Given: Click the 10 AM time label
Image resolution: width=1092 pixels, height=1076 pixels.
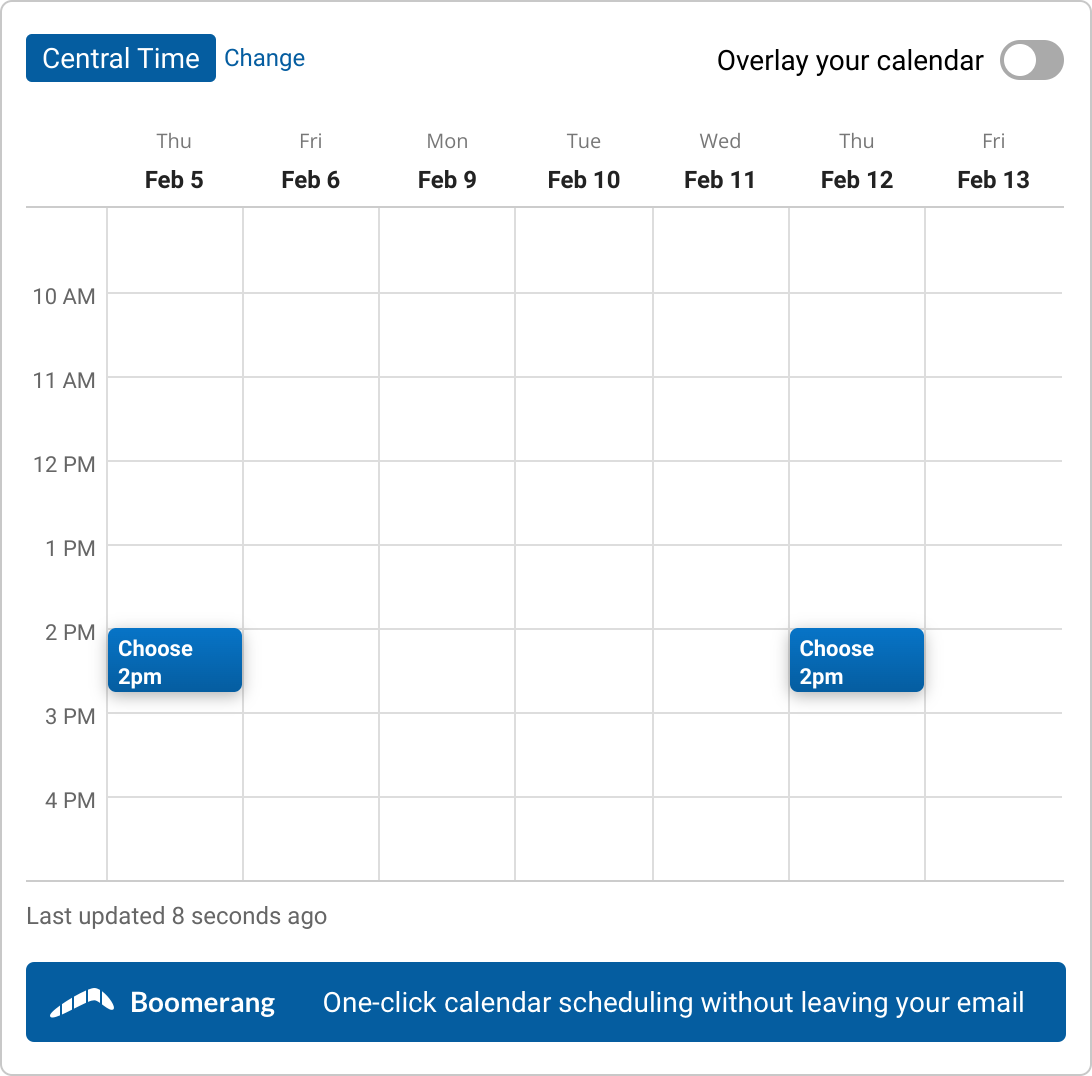Looking at the screenshot, I should (x=64, y=296).
